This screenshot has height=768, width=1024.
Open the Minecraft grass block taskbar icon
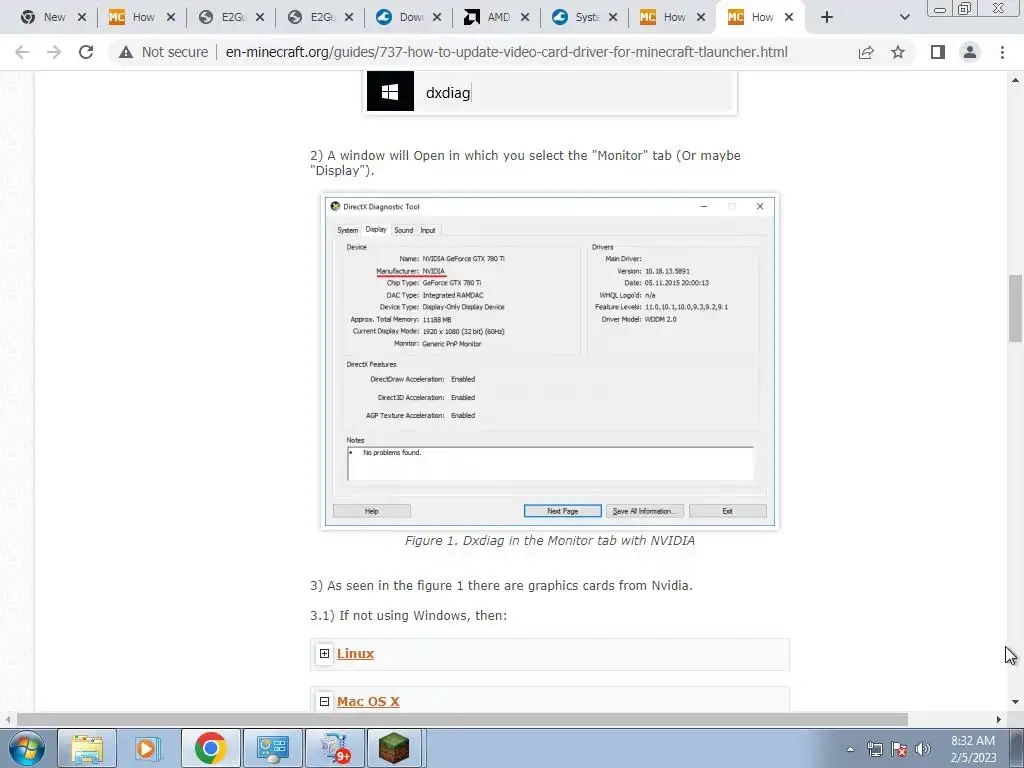[x=394, y=748]
